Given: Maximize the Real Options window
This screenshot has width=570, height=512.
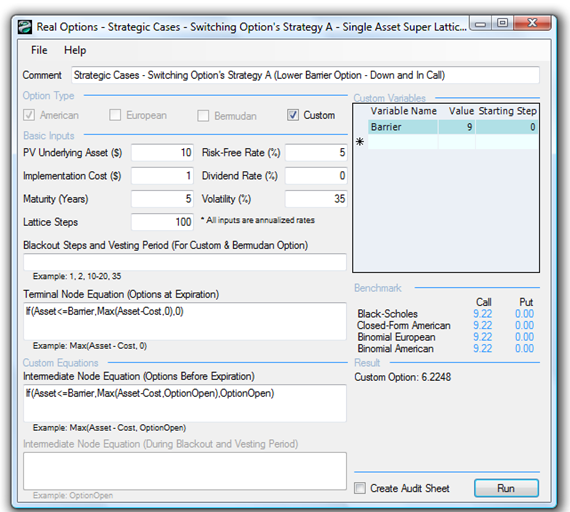Looking at the screenshot, I should click(x=502, y=23).
